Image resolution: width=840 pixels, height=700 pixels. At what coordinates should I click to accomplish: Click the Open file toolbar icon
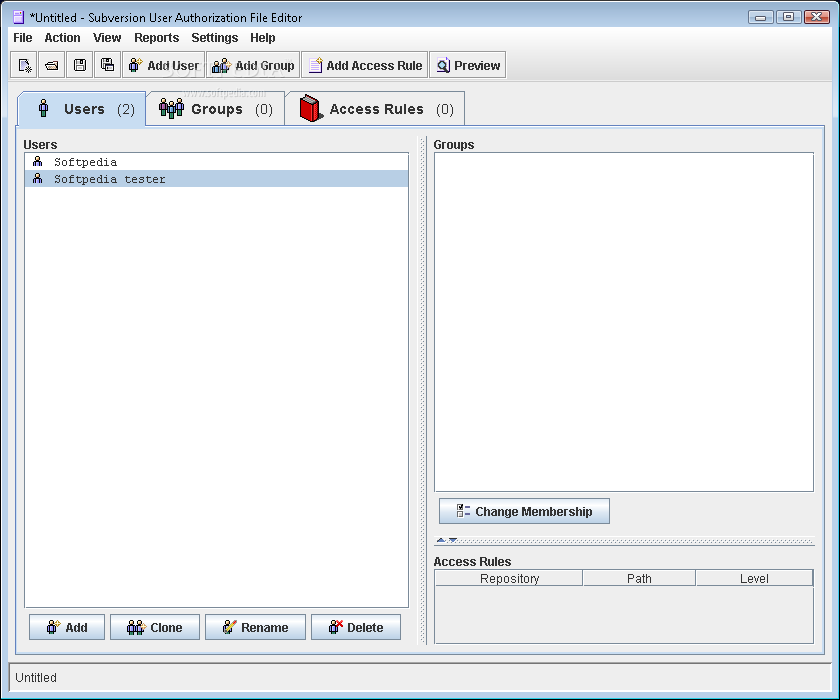(52, 65)
